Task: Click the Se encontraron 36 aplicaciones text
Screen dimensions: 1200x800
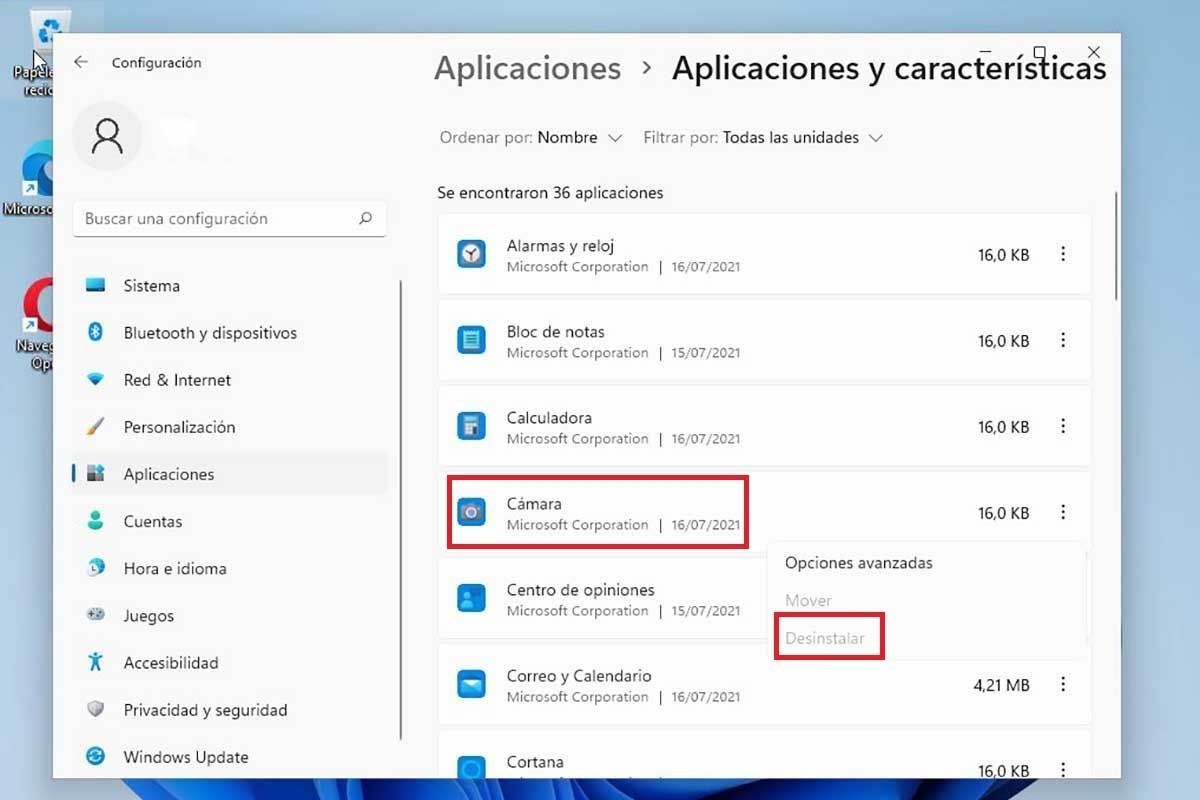Action: coord(550,192)
